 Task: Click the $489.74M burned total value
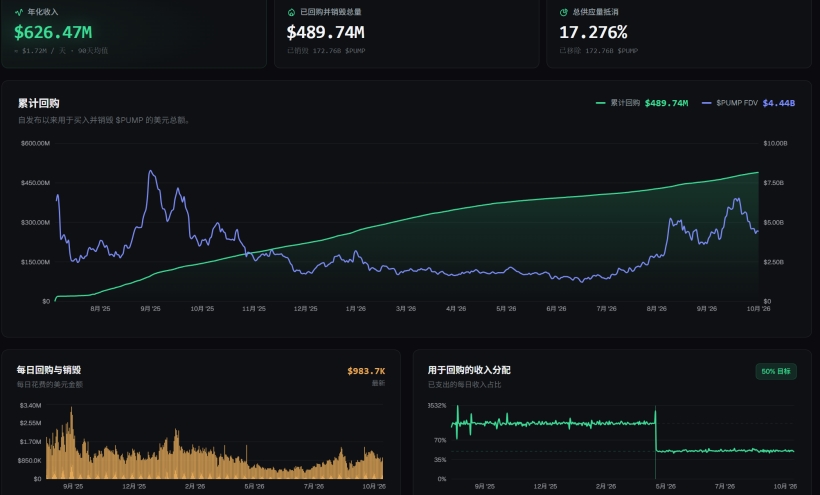point(325,32)
